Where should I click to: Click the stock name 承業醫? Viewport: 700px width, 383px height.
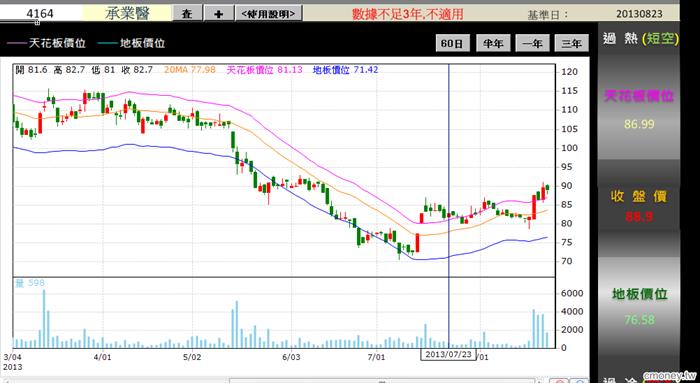(x=127, y=13)
